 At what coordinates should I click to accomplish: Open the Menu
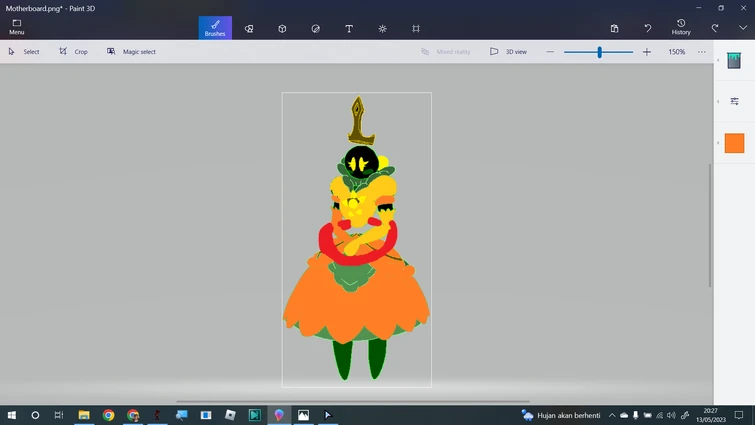17,27
